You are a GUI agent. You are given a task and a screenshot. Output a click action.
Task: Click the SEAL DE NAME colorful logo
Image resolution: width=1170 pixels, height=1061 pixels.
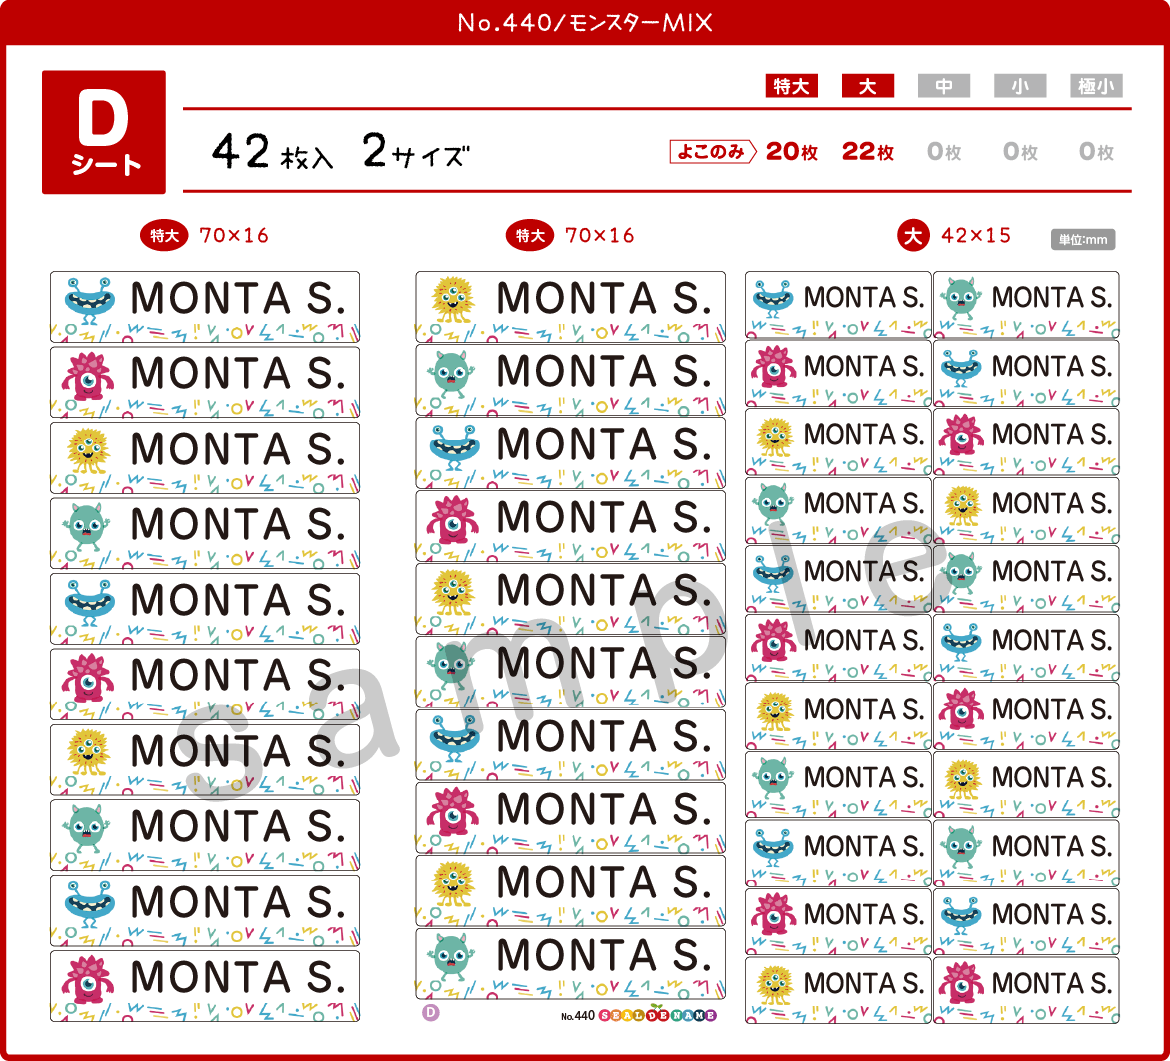point(657,1015)
